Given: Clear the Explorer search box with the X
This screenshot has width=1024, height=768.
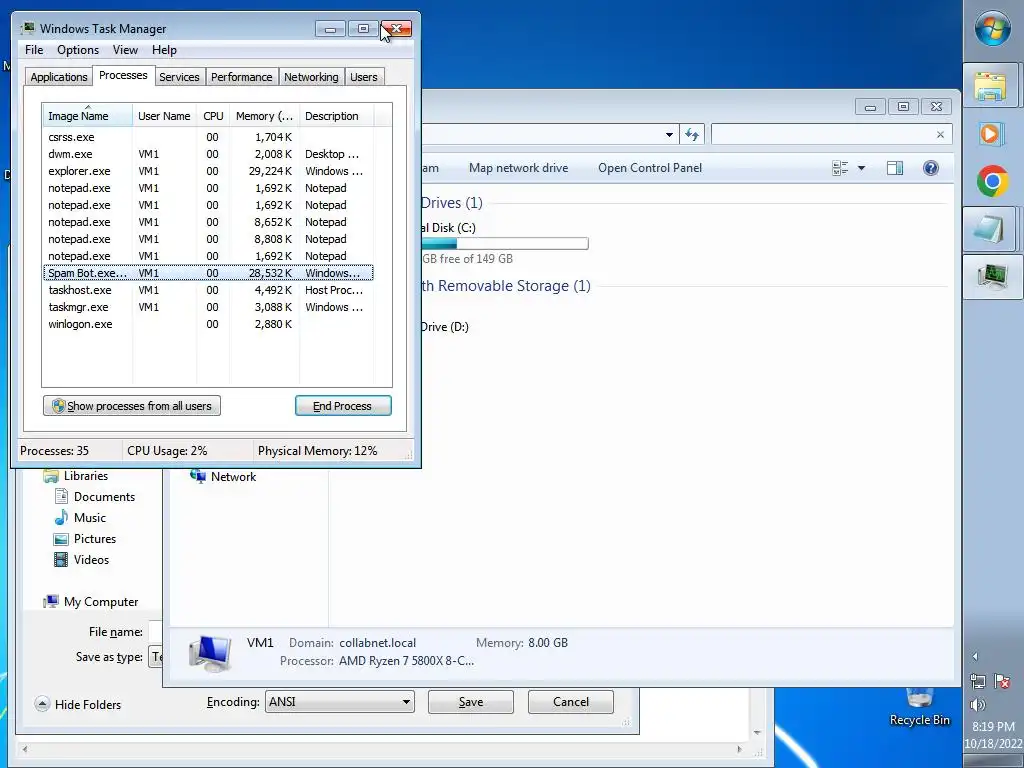Looking at the screenshot, I should click(940, 135).
